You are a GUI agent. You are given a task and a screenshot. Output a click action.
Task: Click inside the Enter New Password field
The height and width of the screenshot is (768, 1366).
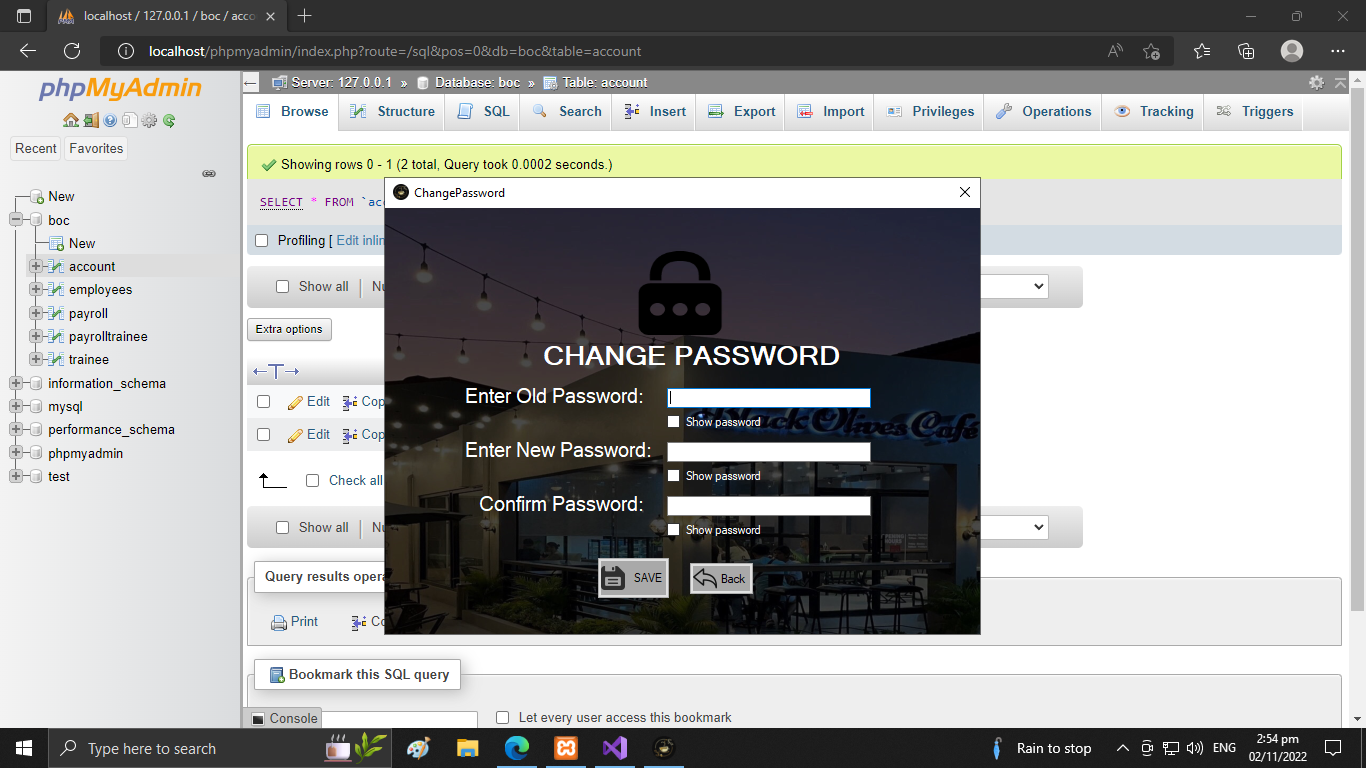pos(768,451)
